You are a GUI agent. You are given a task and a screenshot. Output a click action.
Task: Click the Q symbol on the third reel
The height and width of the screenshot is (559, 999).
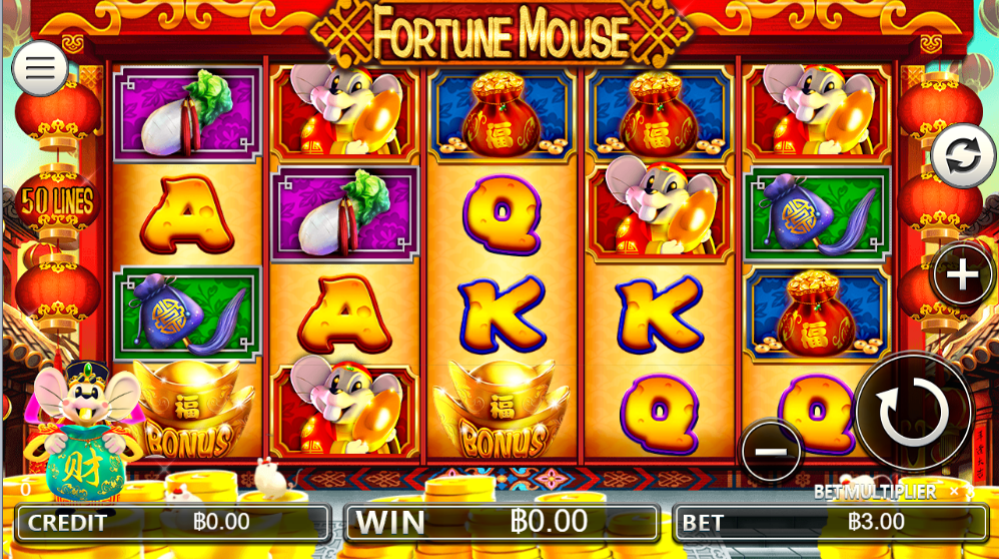[501, 214]
